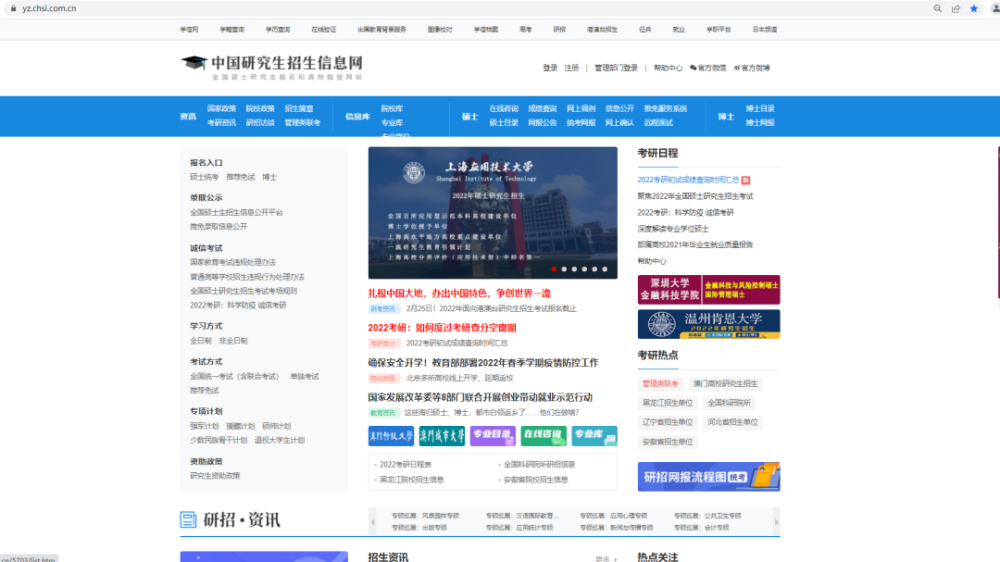Screen dimensions: 1000x562
Task: Open 博士 main nav item
Action: click(x=726, y=116)
